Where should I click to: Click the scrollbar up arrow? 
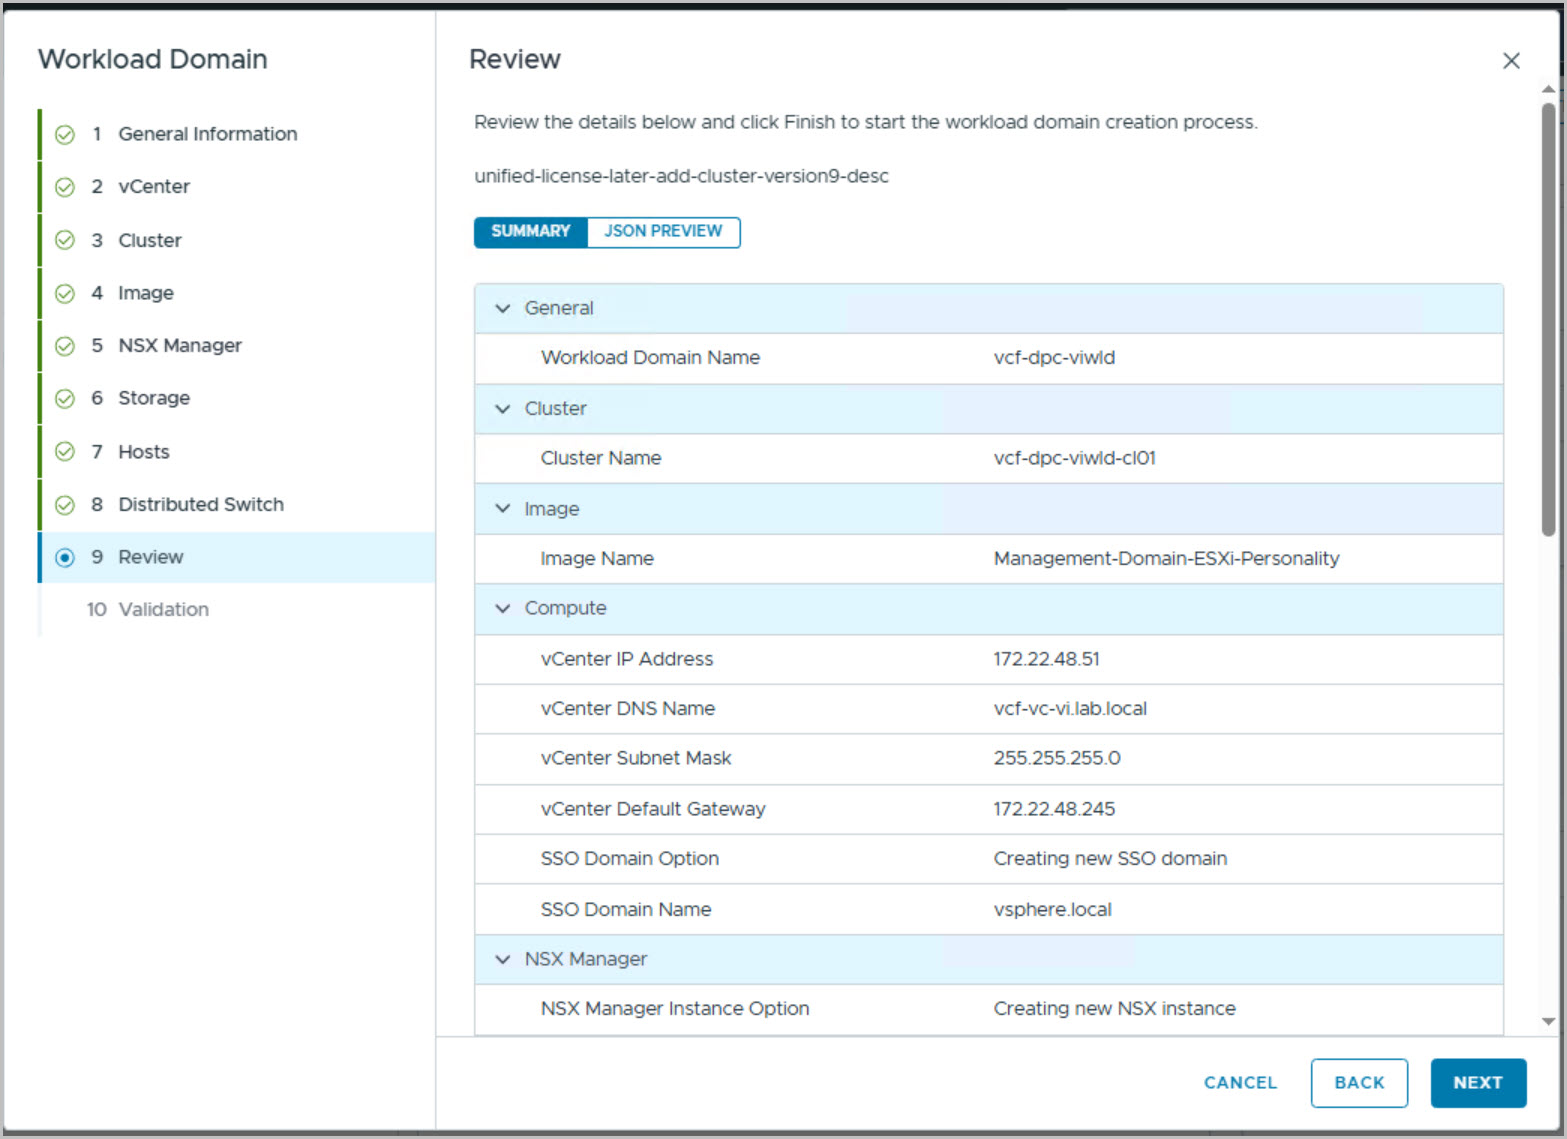pyautogui.click(x=1548, y=89)
